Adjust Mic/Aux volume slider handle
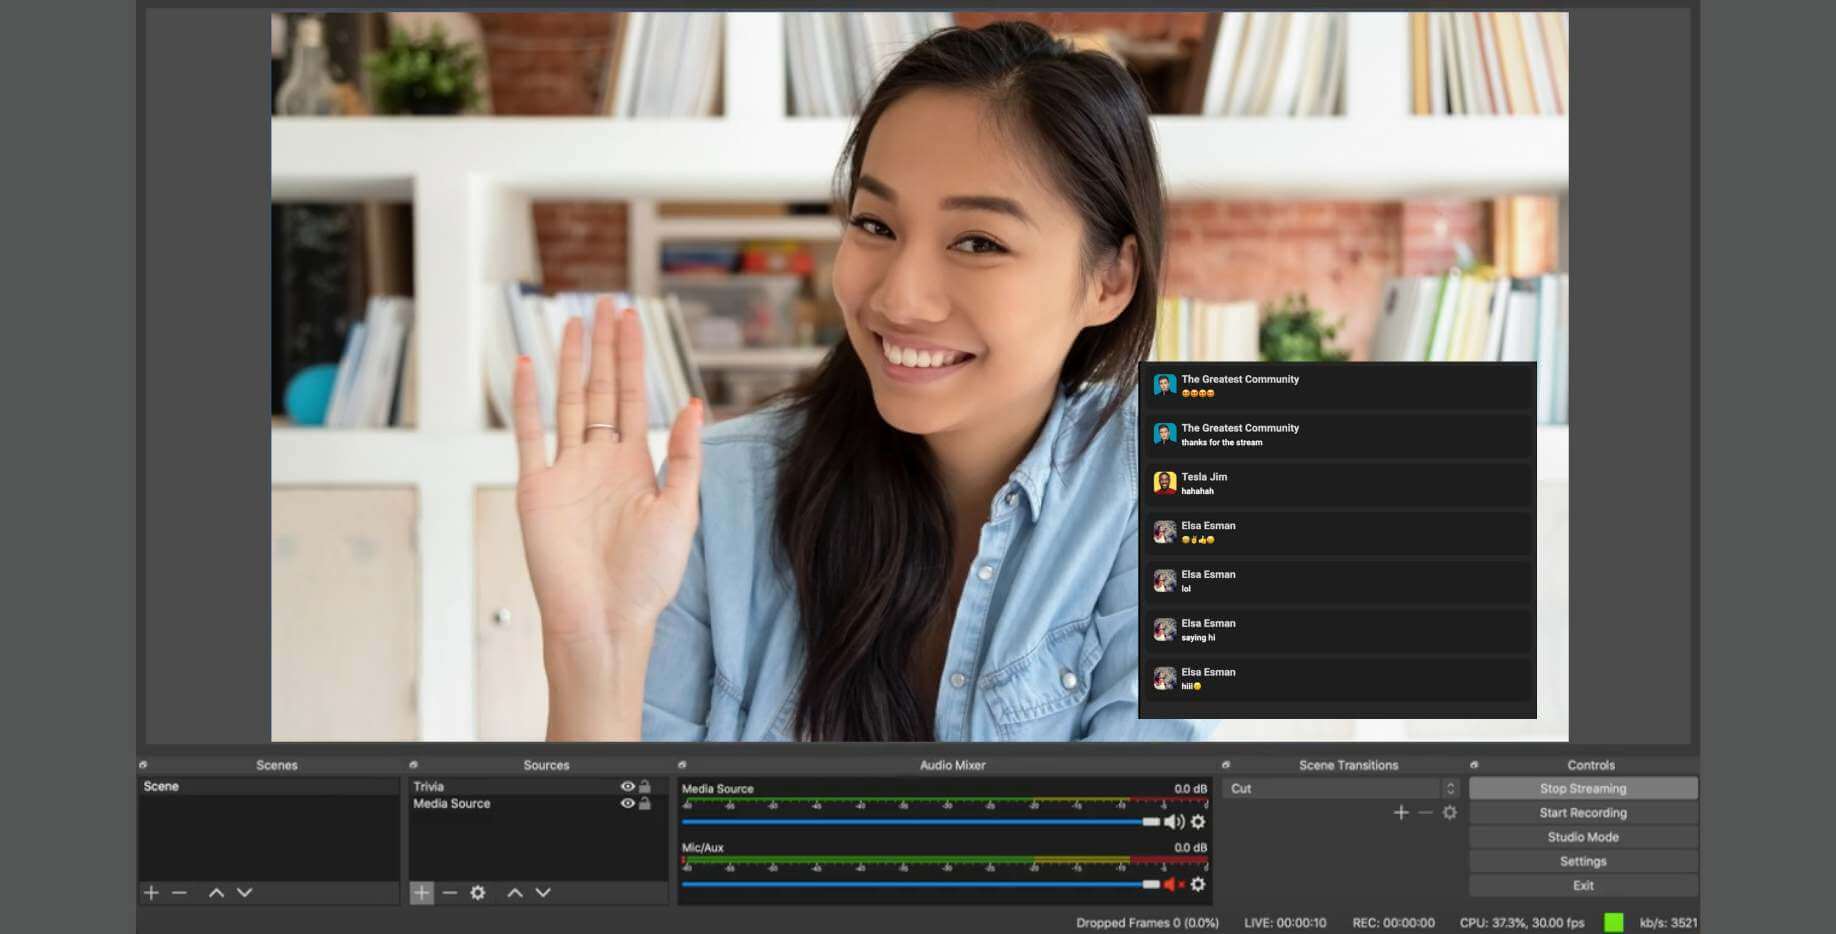The height and width of the screenshot is (934, 1836). (1151, 884)
